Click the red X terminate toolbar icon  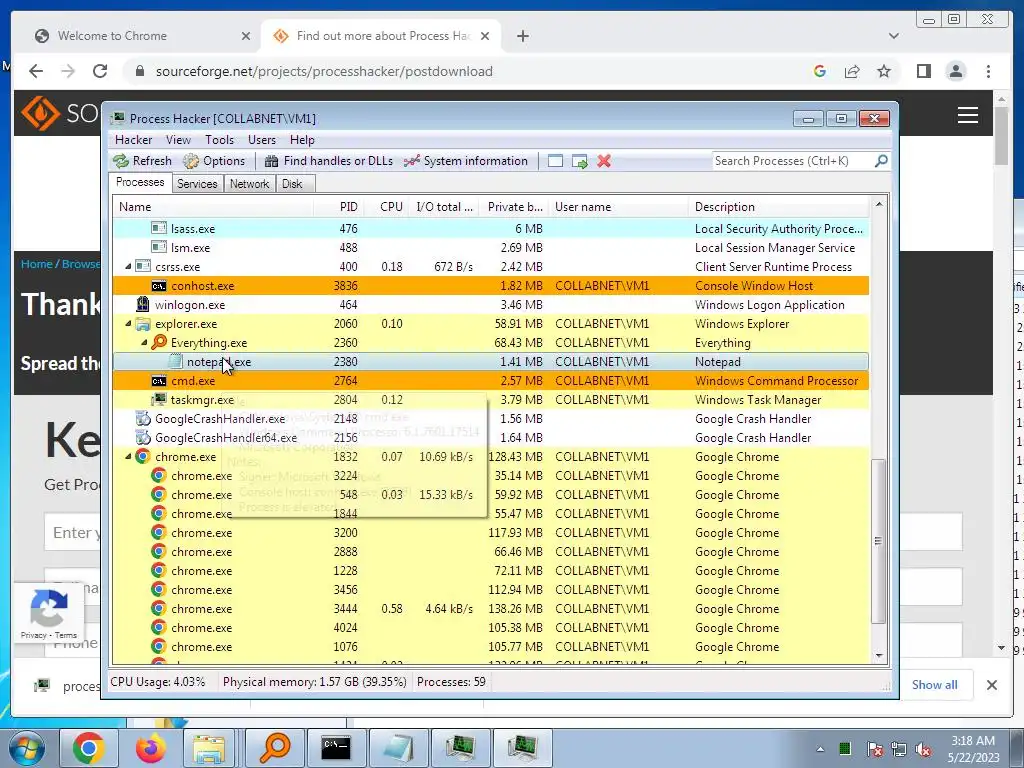(x=604, y=161)
